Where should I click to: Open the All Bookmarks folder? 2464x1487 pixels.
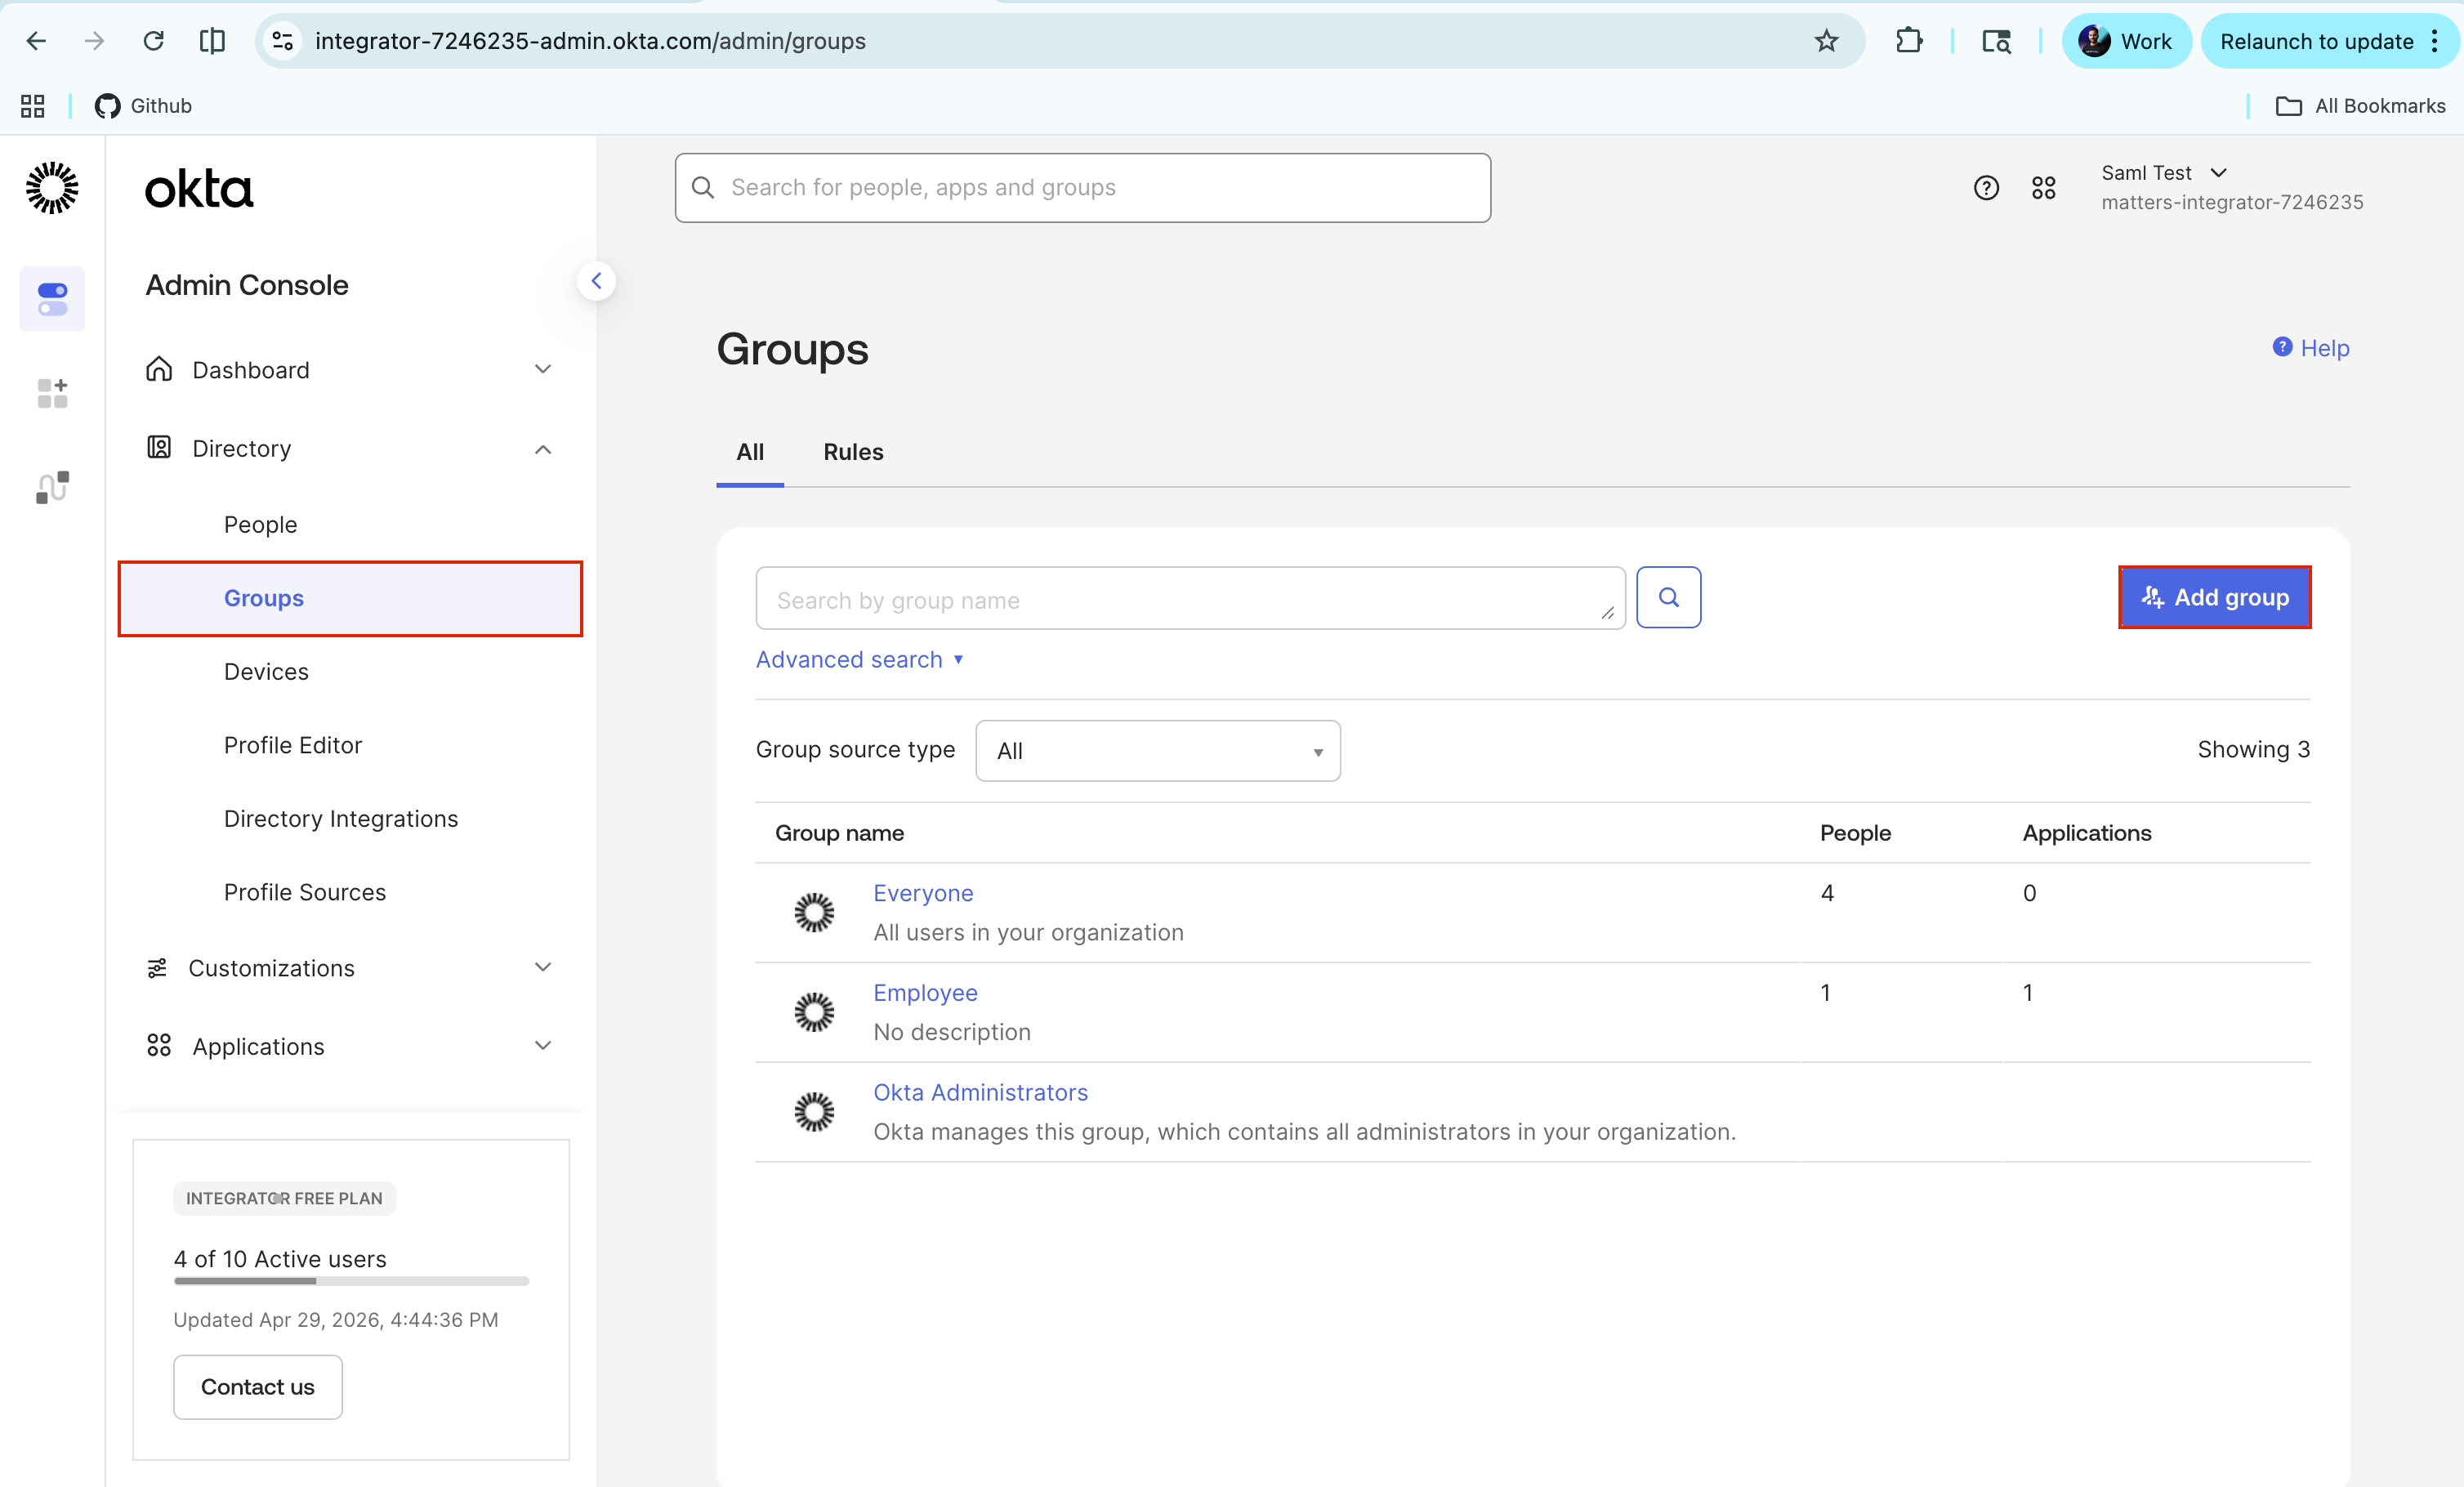[x=2360, y=106]
